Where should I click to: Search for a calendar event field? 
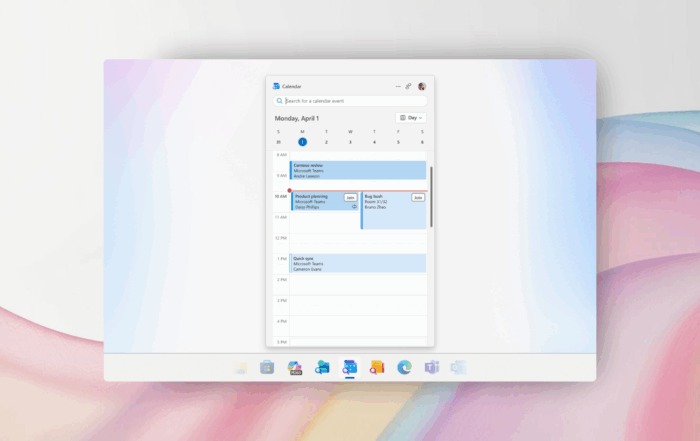pos(350,101)
